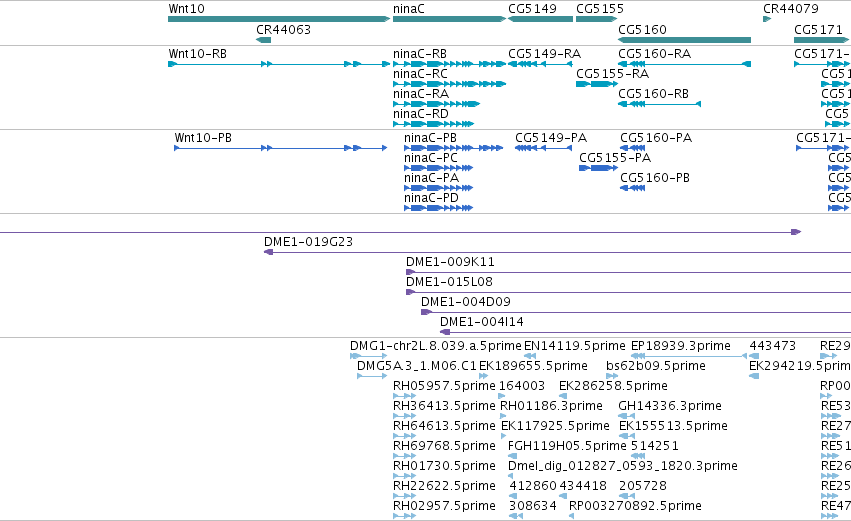Viewport: 851px width, 521px height.
Task: Select EST DMG5A.3_1.M06.C1
Action: pyautogui.click(x=372, y=376)
